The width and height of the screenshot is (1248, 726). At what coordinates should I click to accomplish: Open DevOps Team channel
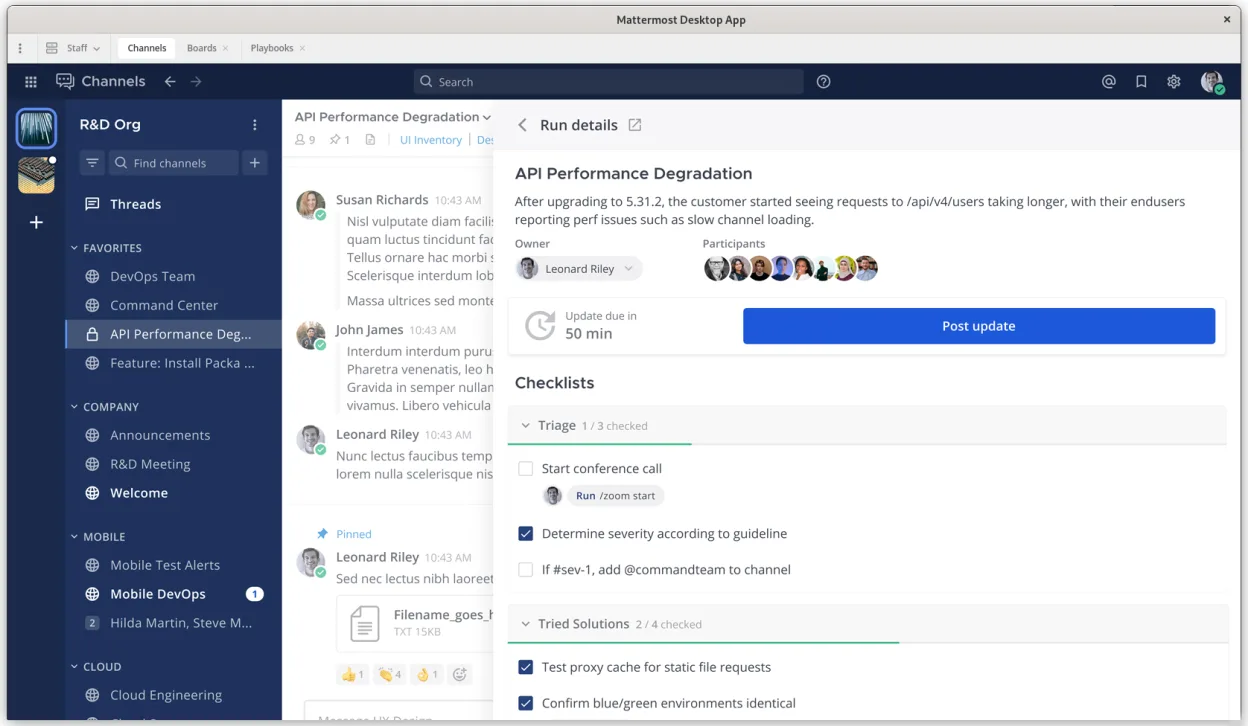[x=174, y=277]
